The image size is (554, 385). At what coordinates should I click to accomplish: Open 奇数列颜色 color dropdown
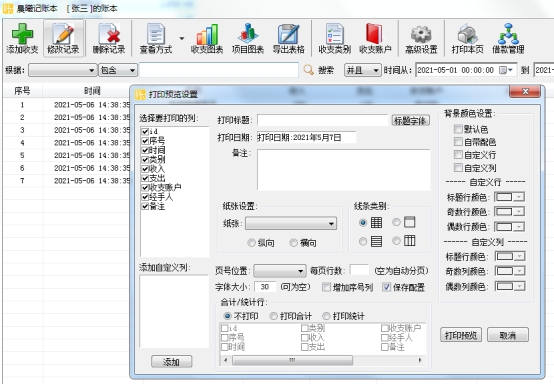coord(510,271)
